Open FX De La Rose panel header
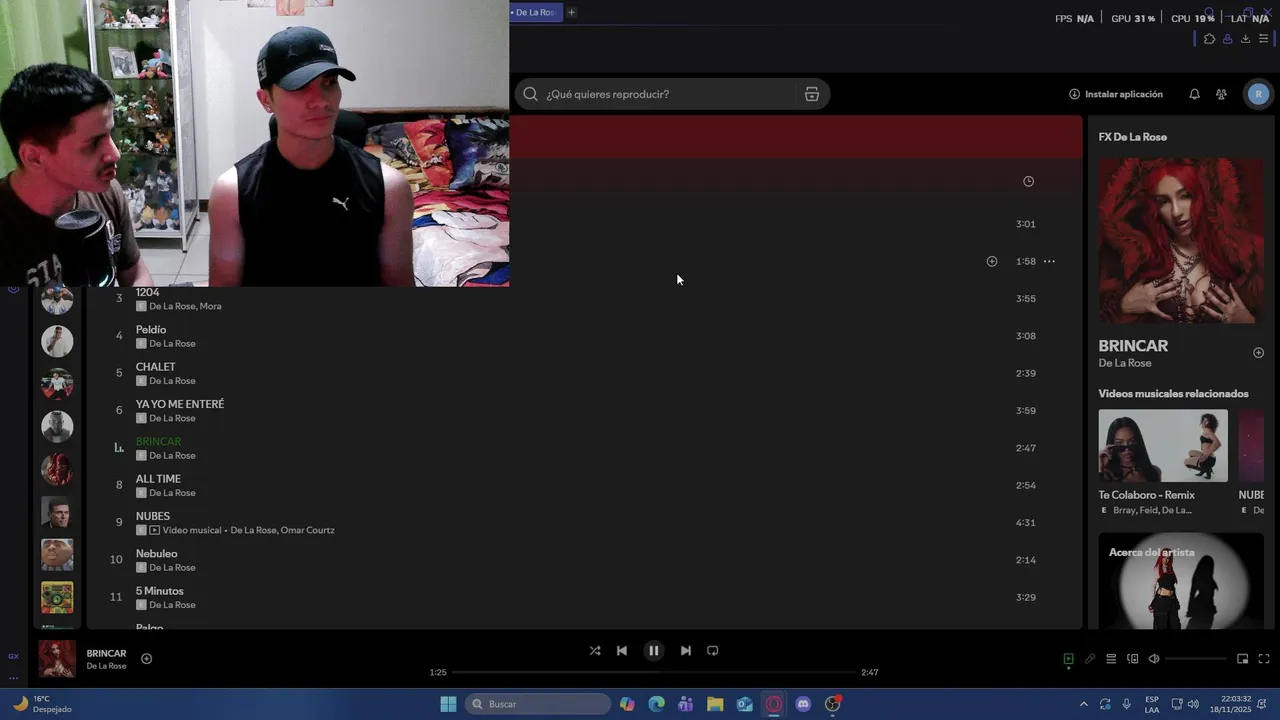The width and height of the screenshot is (1280, 720). pyautogui.click(x=1133, y=137)
